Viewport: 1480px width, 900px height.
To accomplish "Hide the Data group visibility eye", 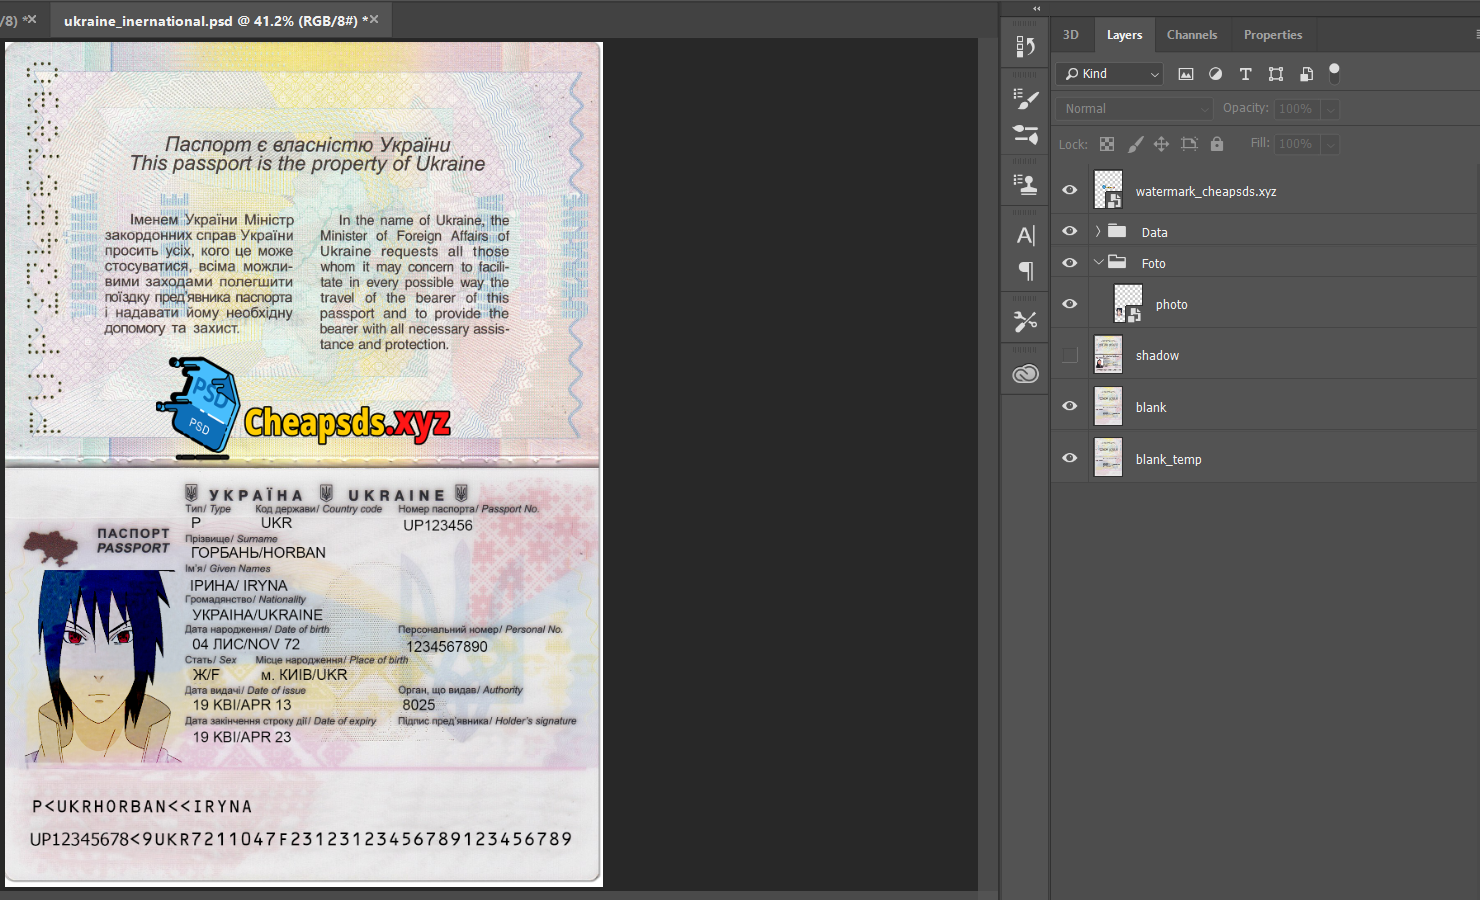I will click(x=1069, y=231).
